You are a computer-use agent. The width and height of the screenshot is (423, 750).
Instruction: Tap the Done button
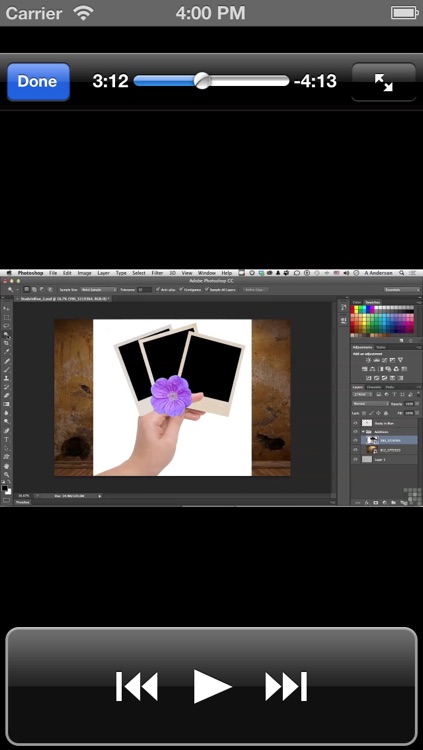pos(38,81)
